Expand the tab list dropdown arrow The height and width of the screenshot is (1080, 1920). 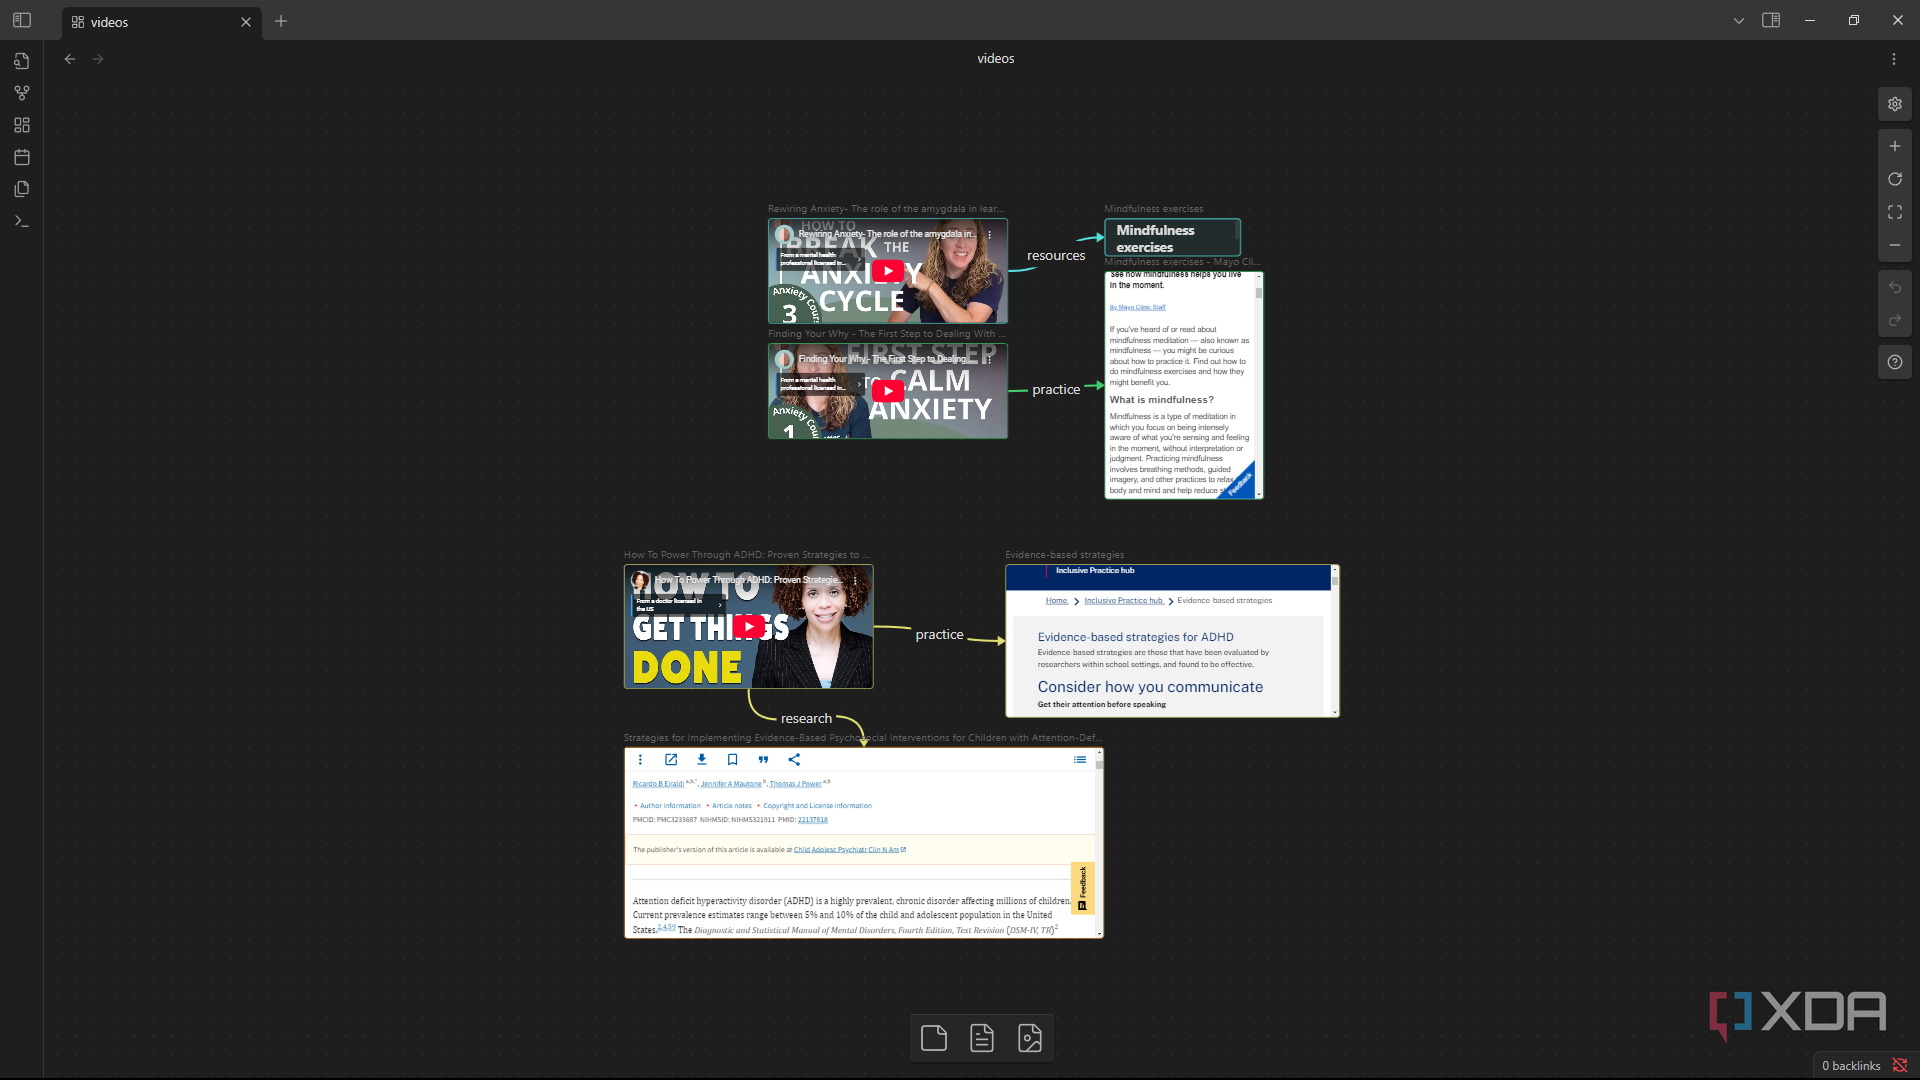click(1739, 20)
